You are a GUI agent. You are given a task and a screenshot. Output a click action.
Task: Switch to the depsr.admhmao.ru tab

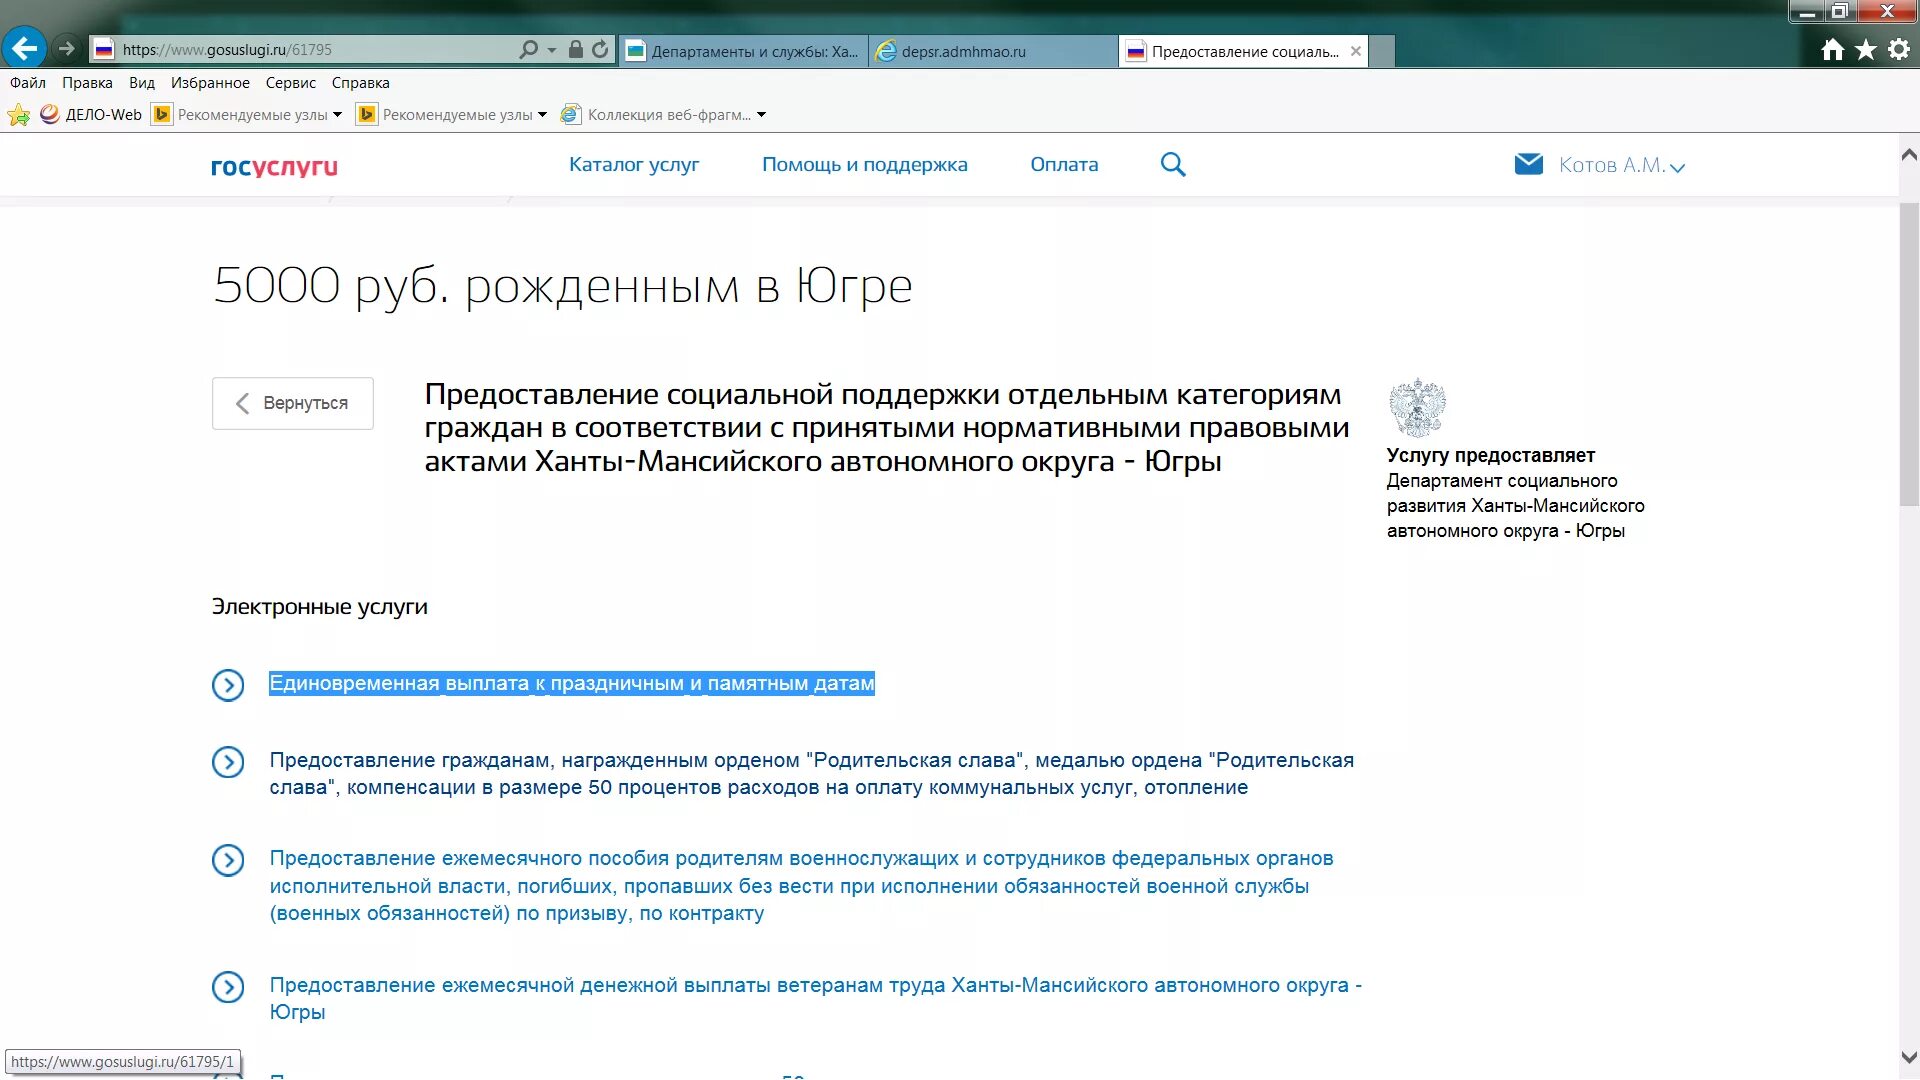(990, 51)
